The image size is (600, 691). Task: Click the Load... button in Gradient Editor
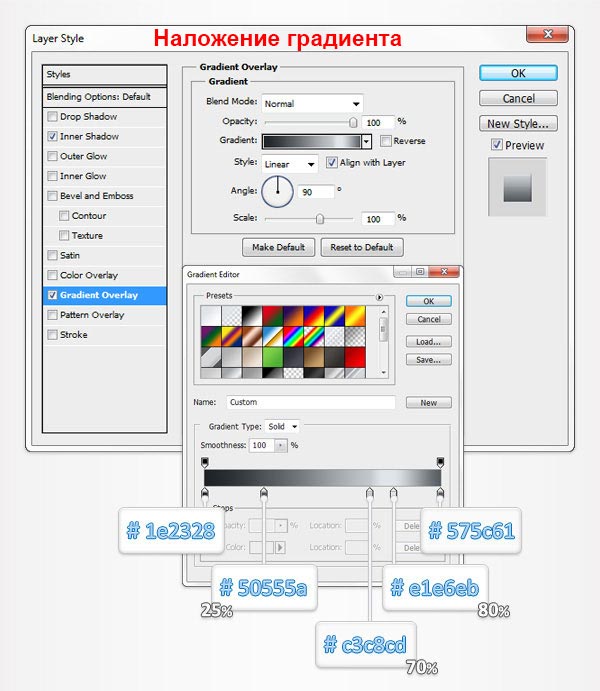click(x=429, y=342)
